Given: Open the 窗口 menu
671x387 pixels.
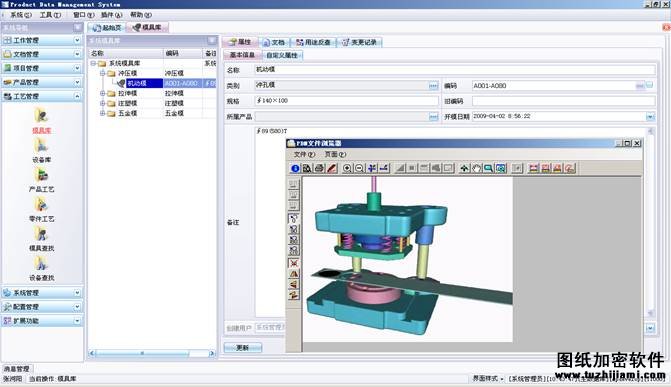Looking at the screenshot, I should (x=83, y=15).
